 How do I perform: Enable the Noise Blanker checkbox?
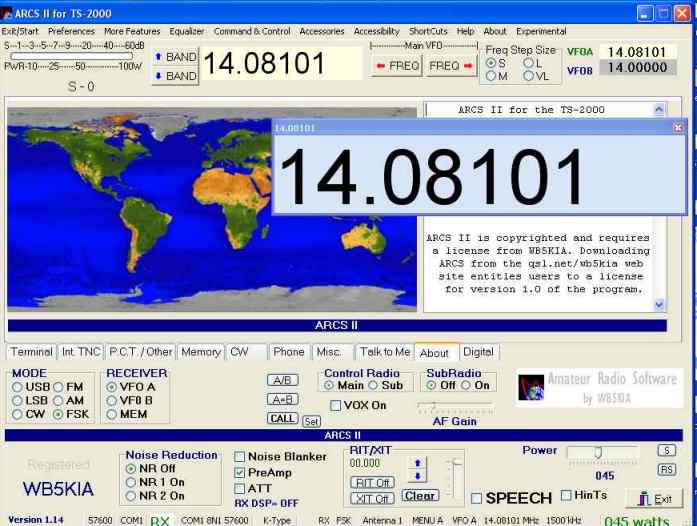pyautogui.click(x=240, y=457)
